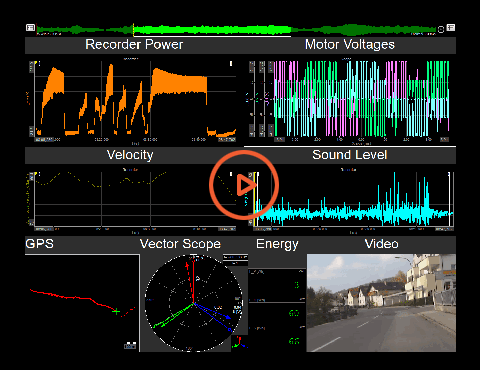Image resolution: width=480 pixels, height=370 pixels.
Task: Play the video with the orange play button
Action: [x=244, y=185]
